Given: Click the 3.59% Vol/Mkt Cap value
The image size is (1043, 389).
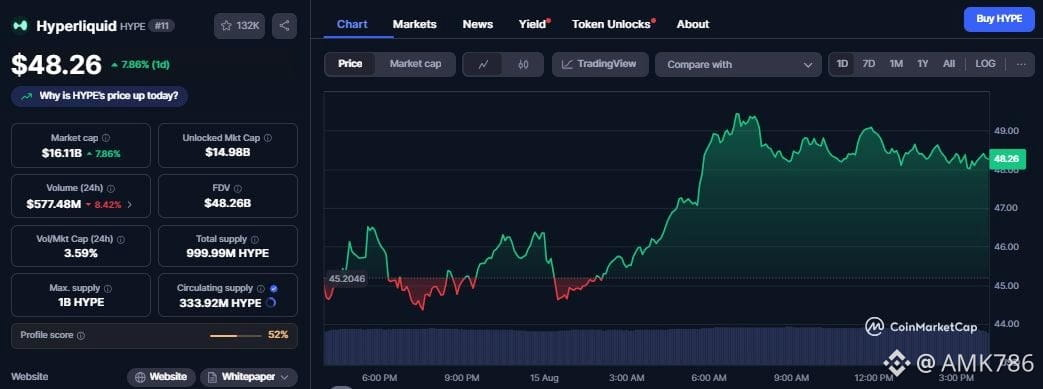Looking at the screenshot, I should coord(81,253).
